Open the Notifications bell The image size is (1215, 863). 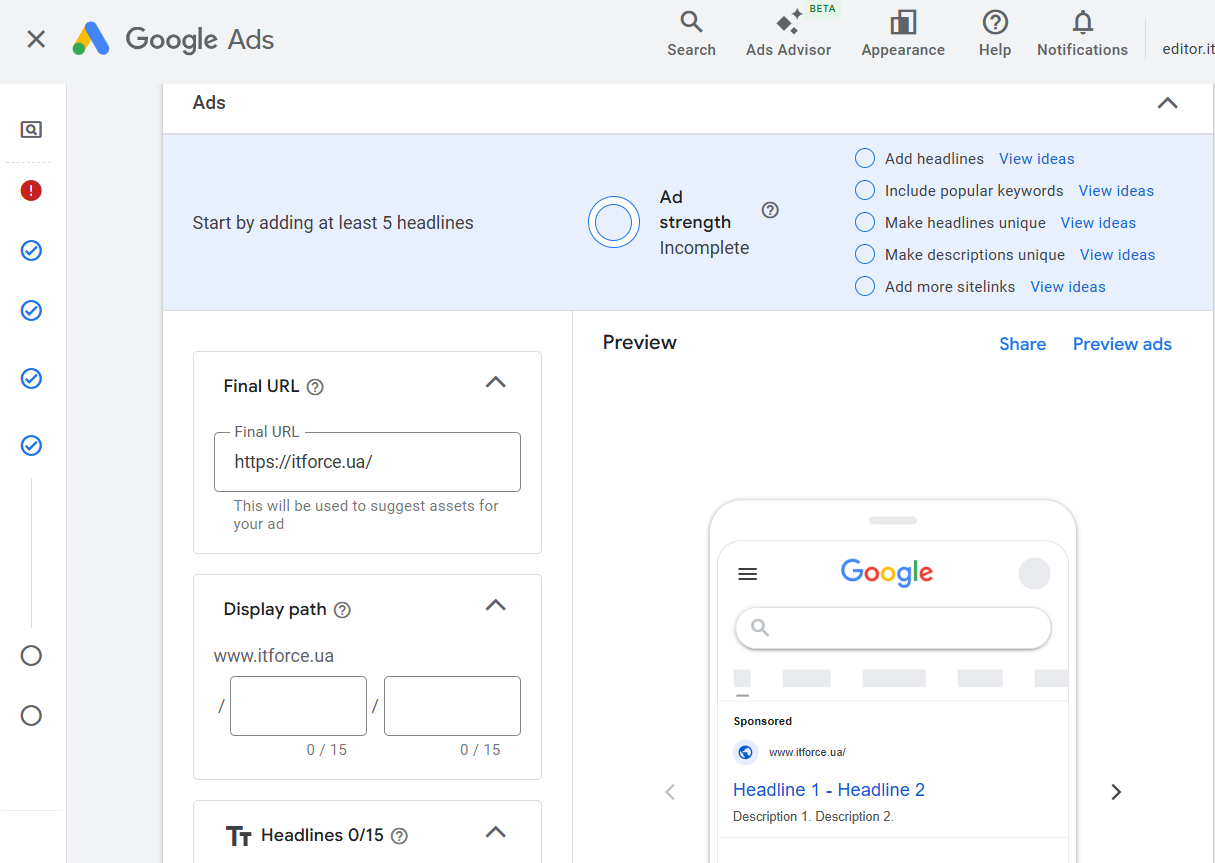click(x=1082, y=23)
